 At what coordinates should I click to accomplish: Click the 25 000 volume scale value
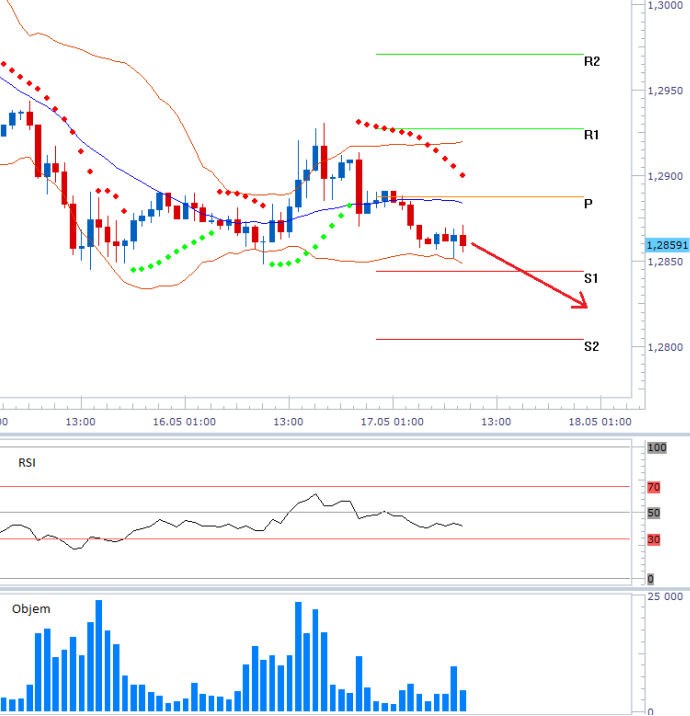coord(665,596)
